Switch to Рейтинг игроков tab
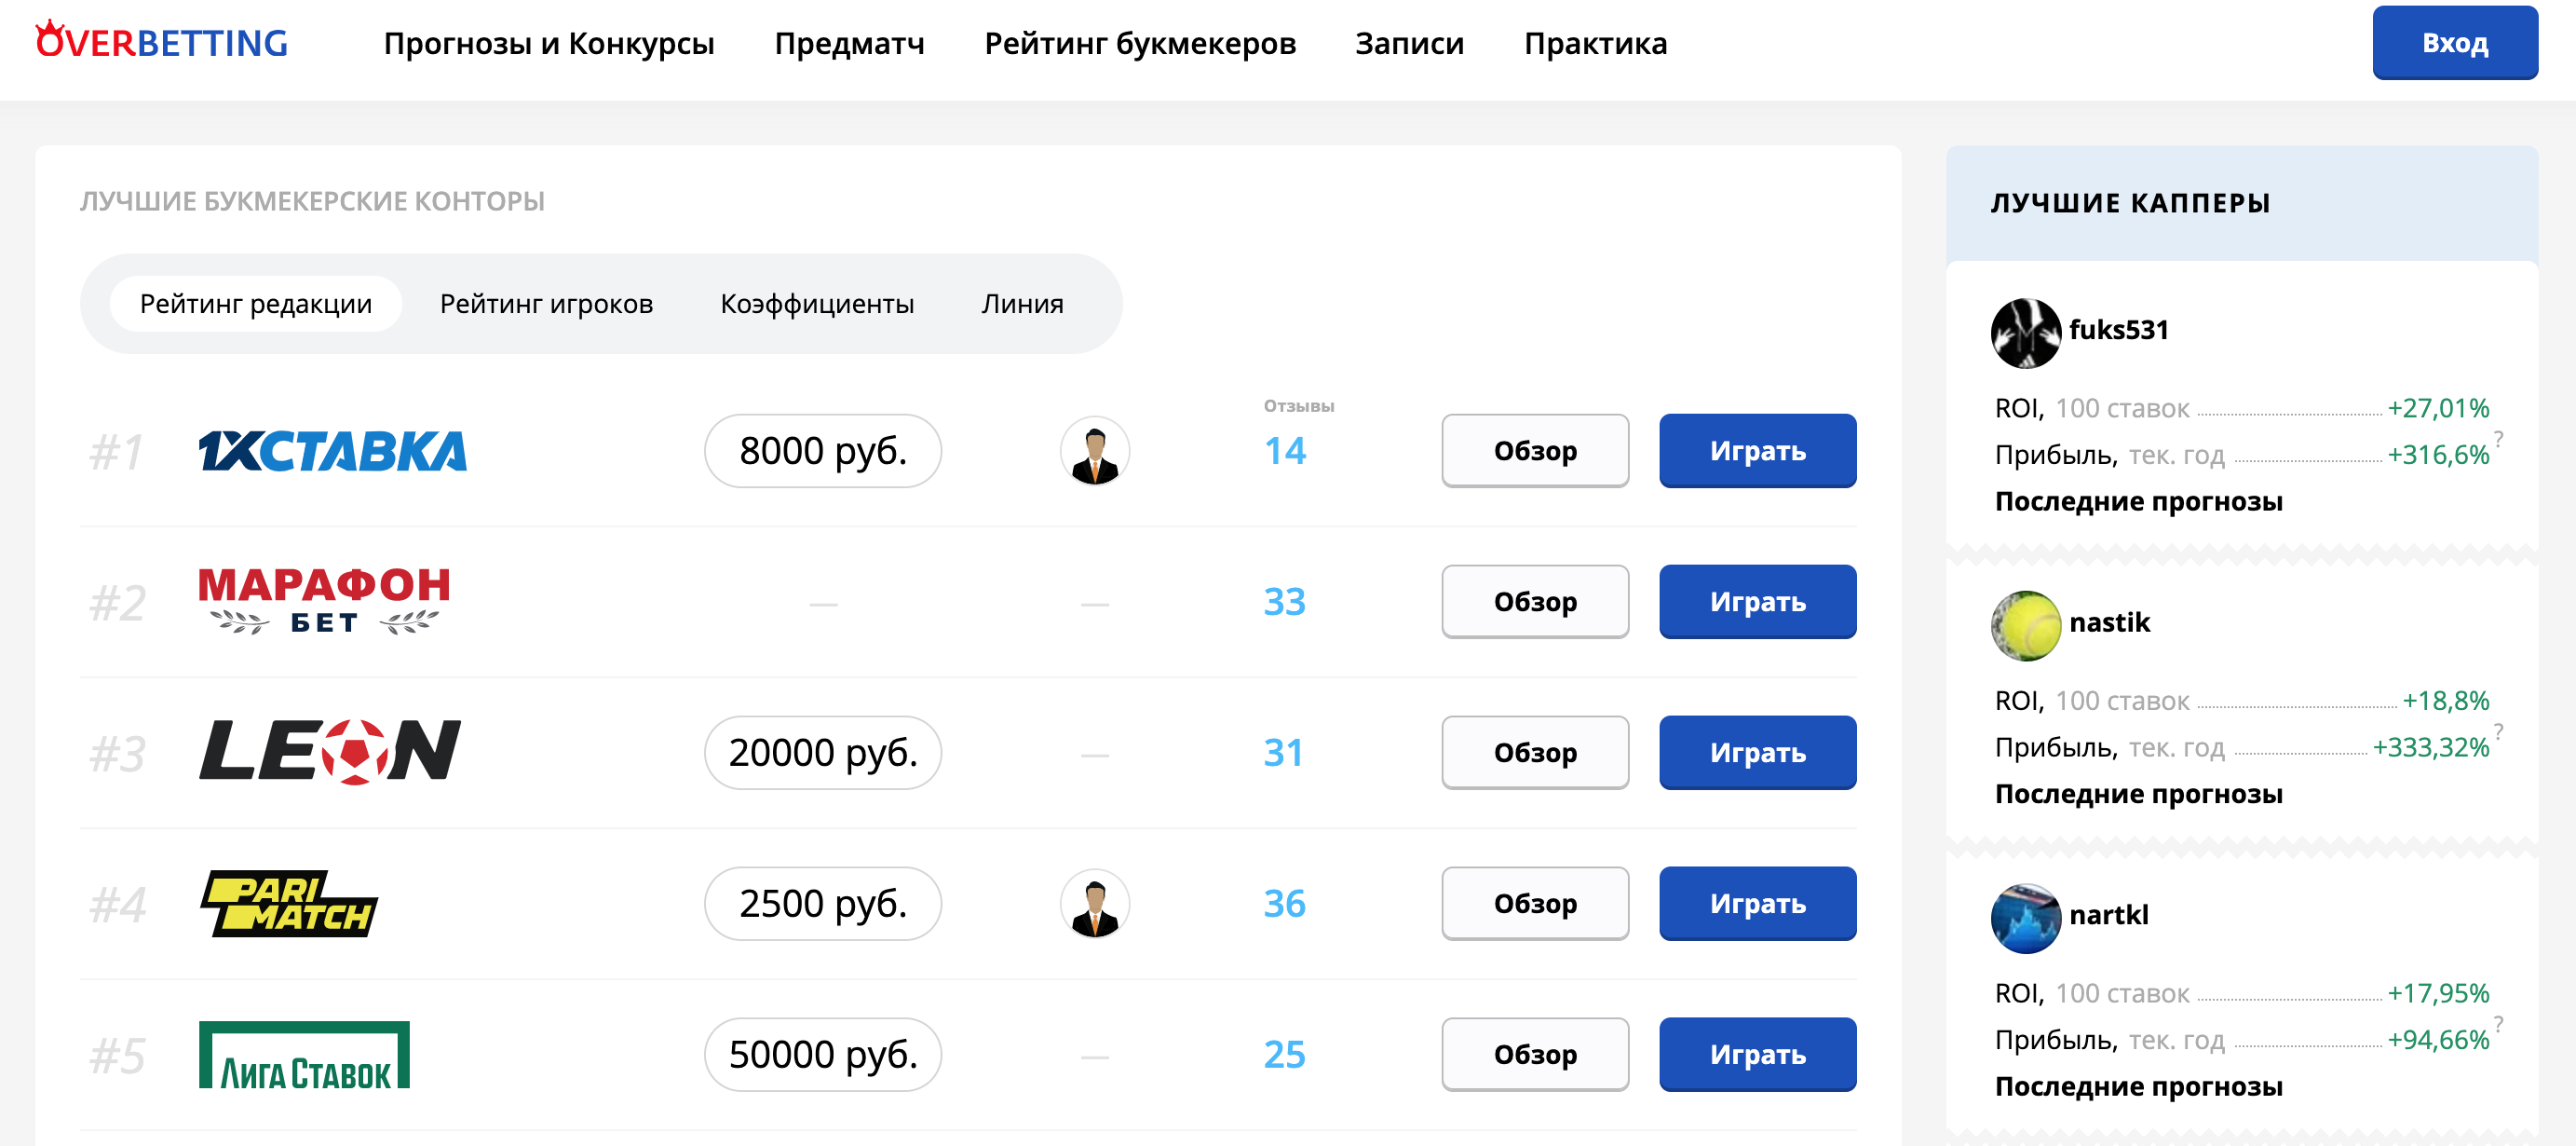This screenshot has width=2576, height=1146. [x=546, y=303]
